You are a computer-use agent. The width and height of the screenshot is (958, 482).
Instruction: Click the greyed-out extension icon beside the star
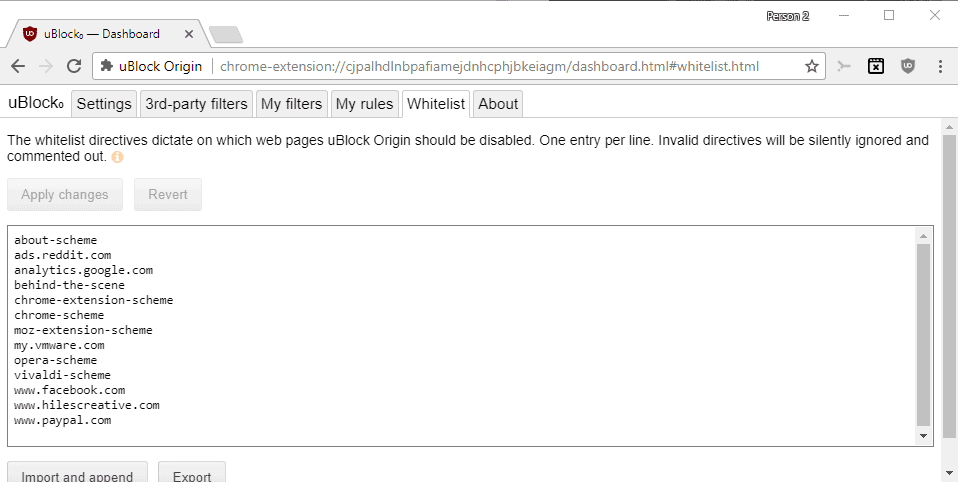[x=844, y=66]
